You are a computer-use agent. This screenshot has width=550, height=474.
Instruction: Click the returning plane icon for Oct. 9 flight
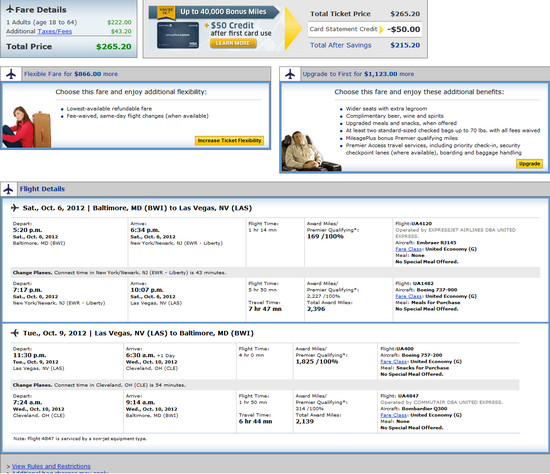click(15, 333)
